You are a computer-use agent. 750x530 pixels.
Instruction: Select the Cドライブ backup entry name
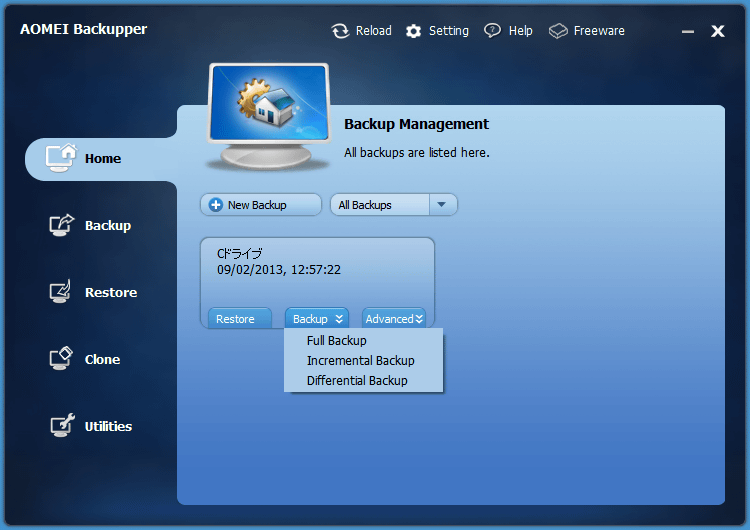[x=240, y=253]
